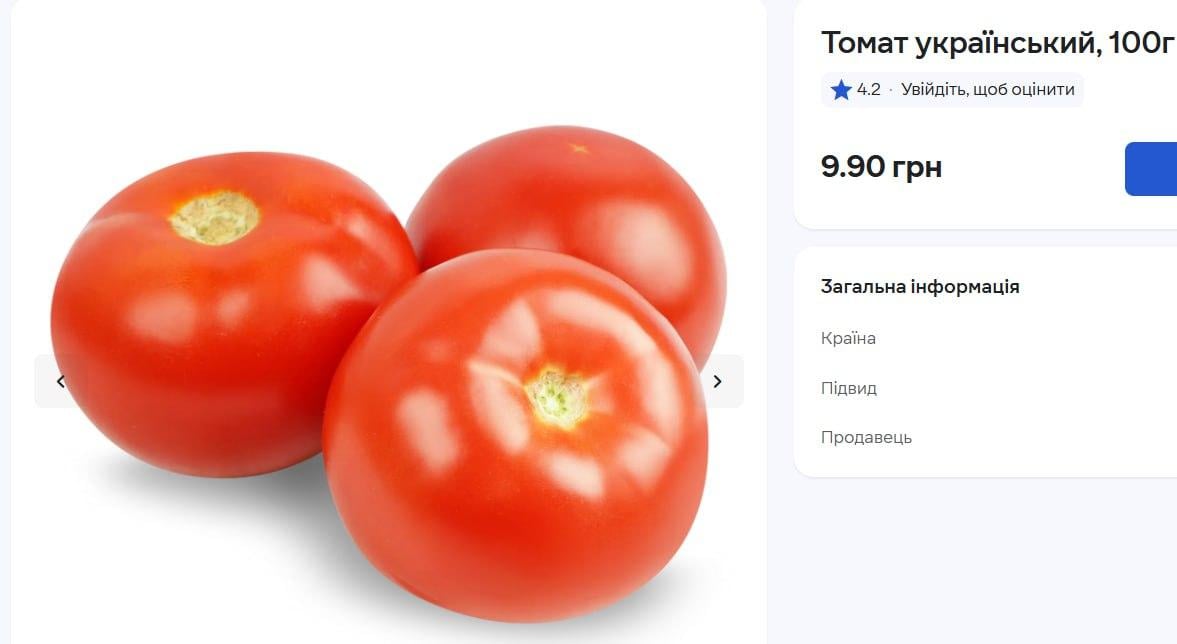The height and width of the screenshot is (644, 1177).
Task: Click the pale stem scar on the left tomato
Action: (215, 218)
